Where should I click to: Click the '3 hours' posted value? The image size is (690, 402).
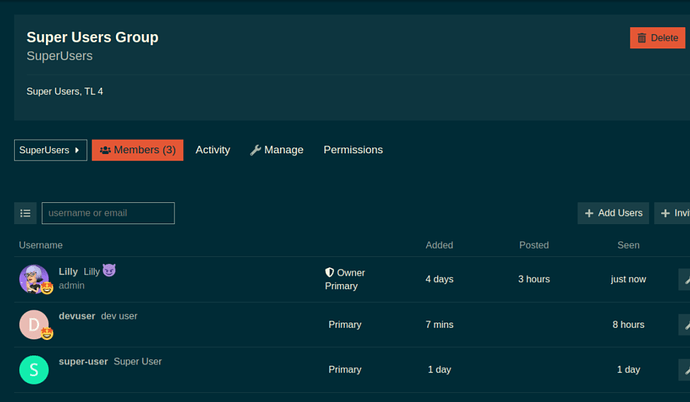534,279
